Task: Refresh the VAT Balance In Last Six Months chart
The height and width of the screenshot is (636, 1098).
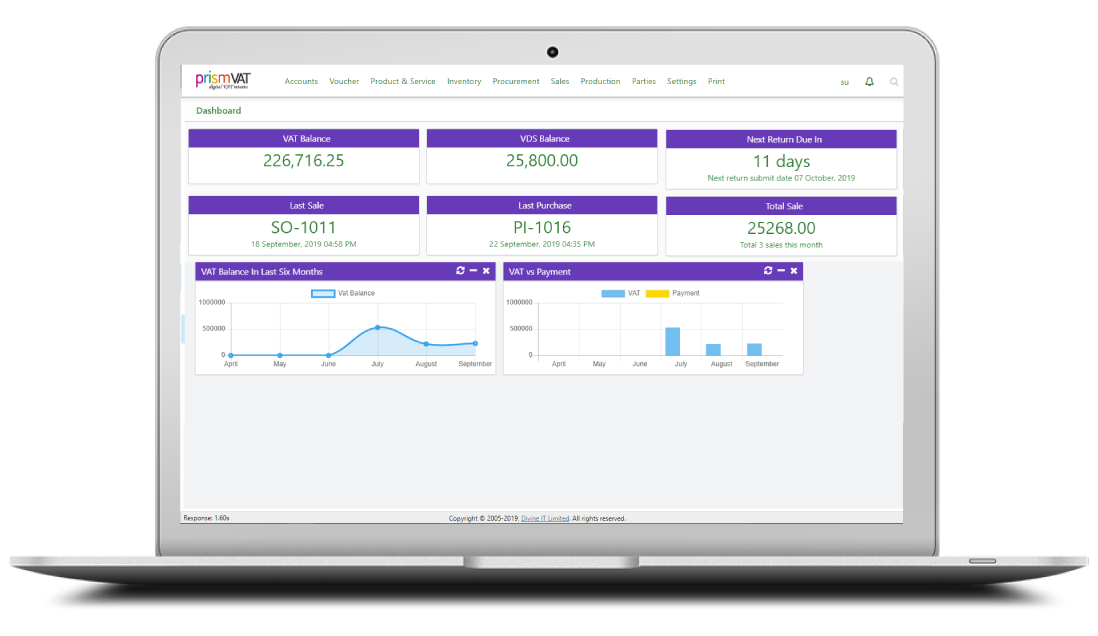Action: click(x=460, y=271)
